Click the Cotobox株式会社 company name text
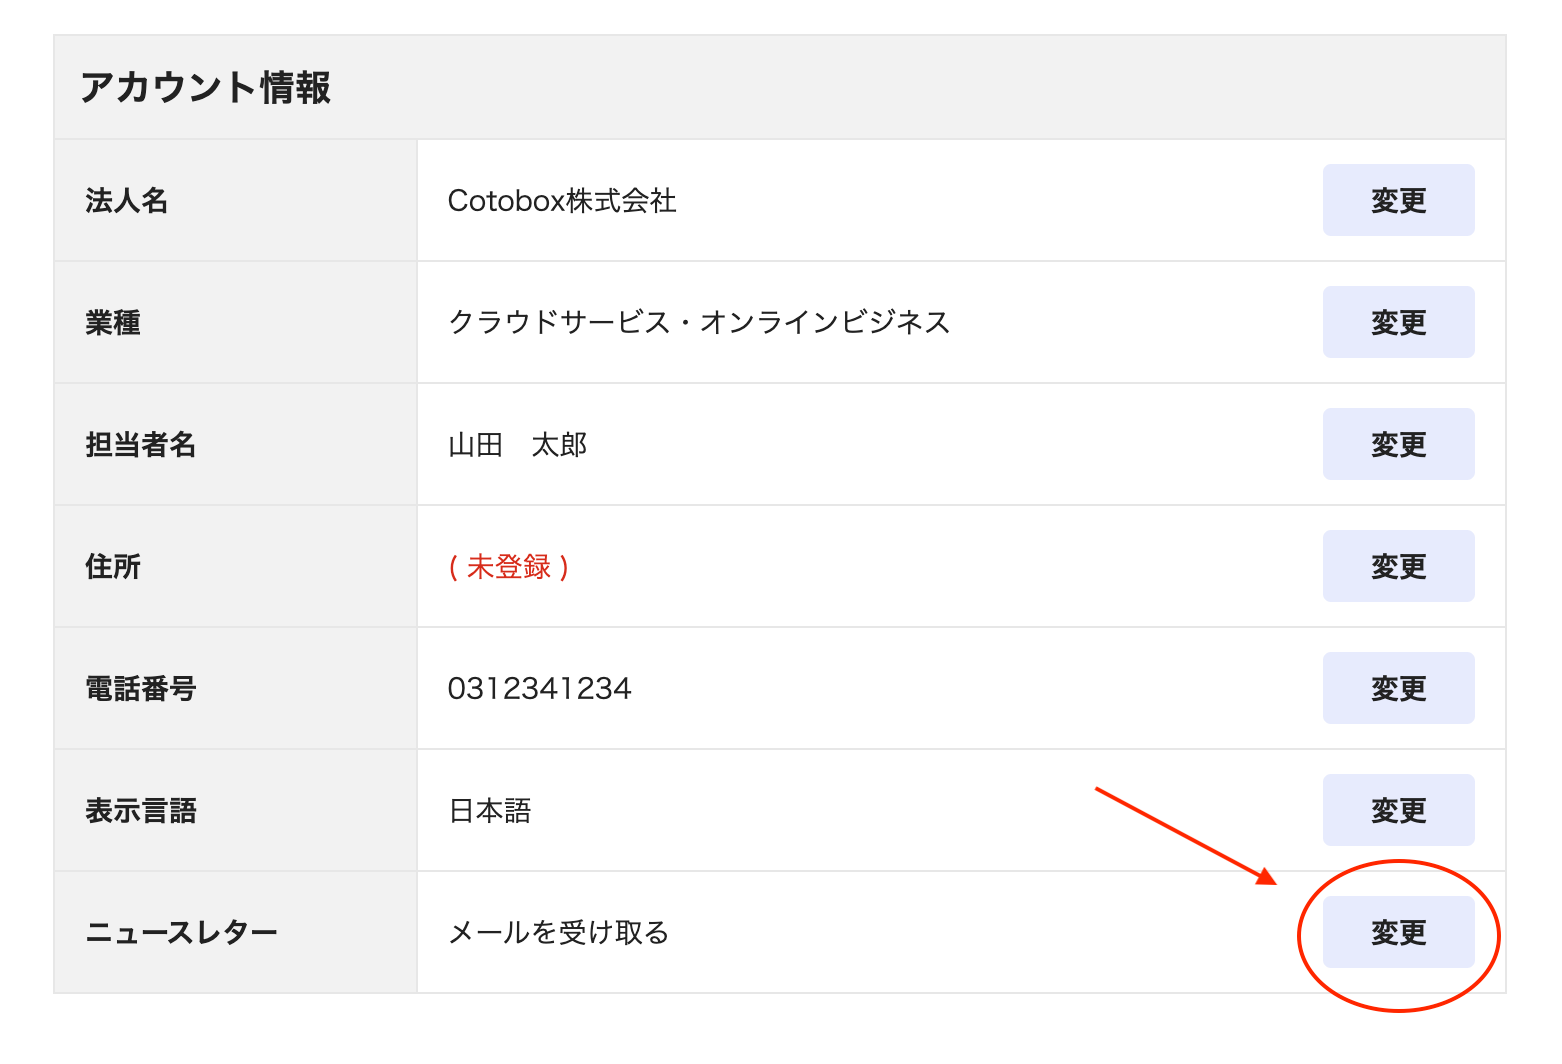The height and width of the screenshot is (1064, 1562). (562, 201)
